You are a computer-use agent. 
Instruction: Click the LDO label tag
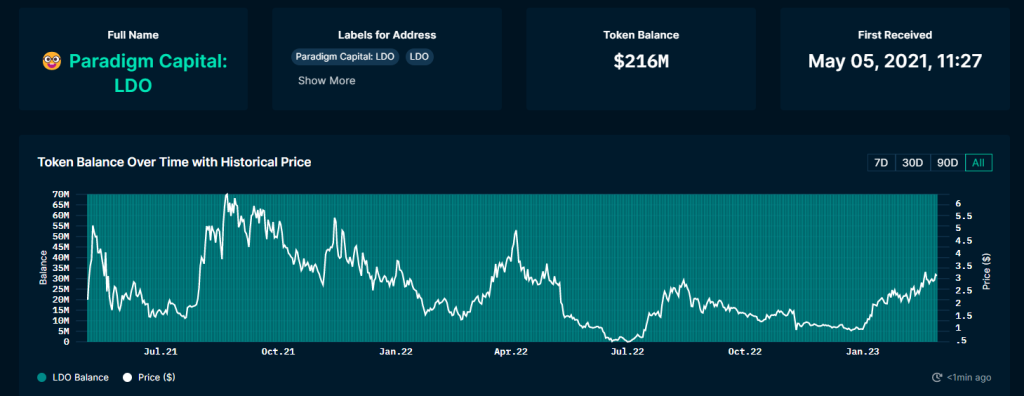[x=419, y=57]
